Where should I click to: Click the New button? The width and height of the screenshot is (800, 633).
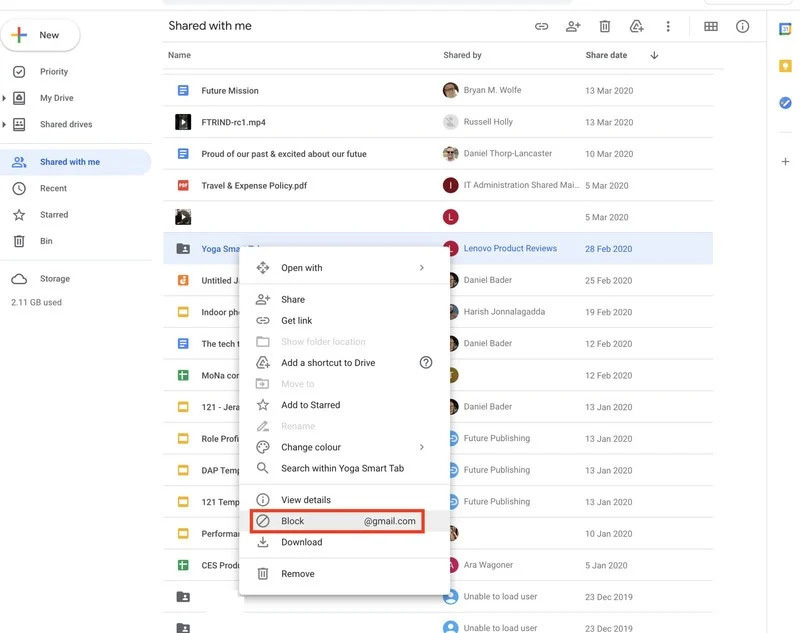[x=40, y=35]
